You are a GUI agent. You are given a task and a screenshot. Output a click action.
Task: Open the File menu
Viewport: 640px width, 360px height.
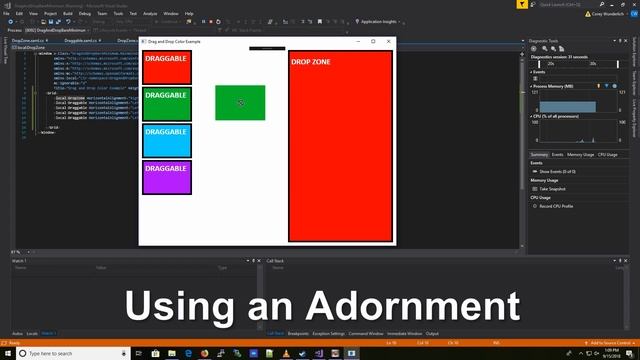(6, 13)
